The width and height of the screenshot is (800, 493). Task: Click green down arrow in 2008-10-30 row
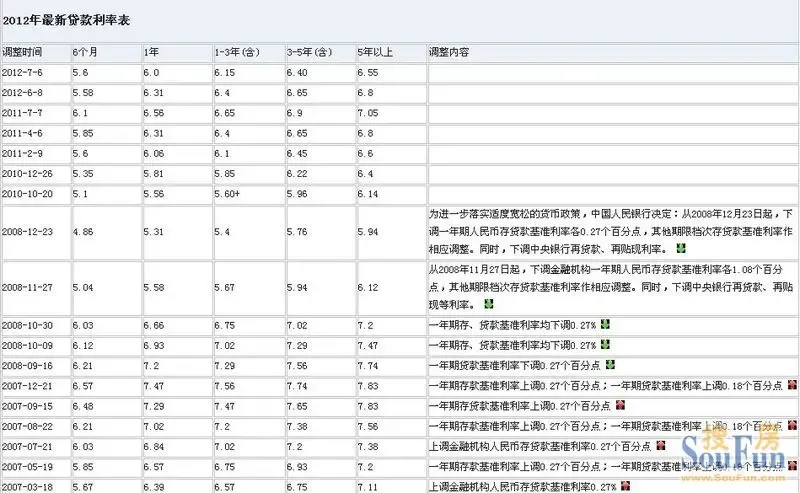click(x=606, y=324)
